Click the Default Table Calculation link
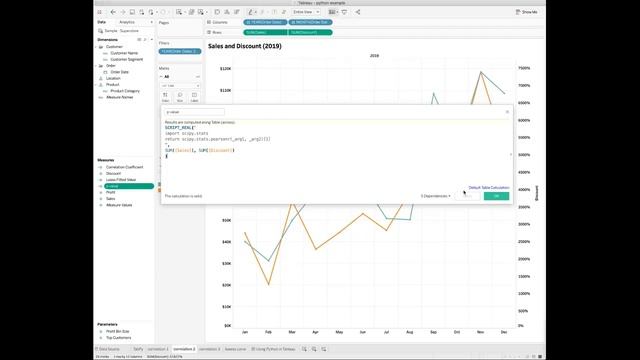This screenshot has width=640, height=360. point(489,187)
